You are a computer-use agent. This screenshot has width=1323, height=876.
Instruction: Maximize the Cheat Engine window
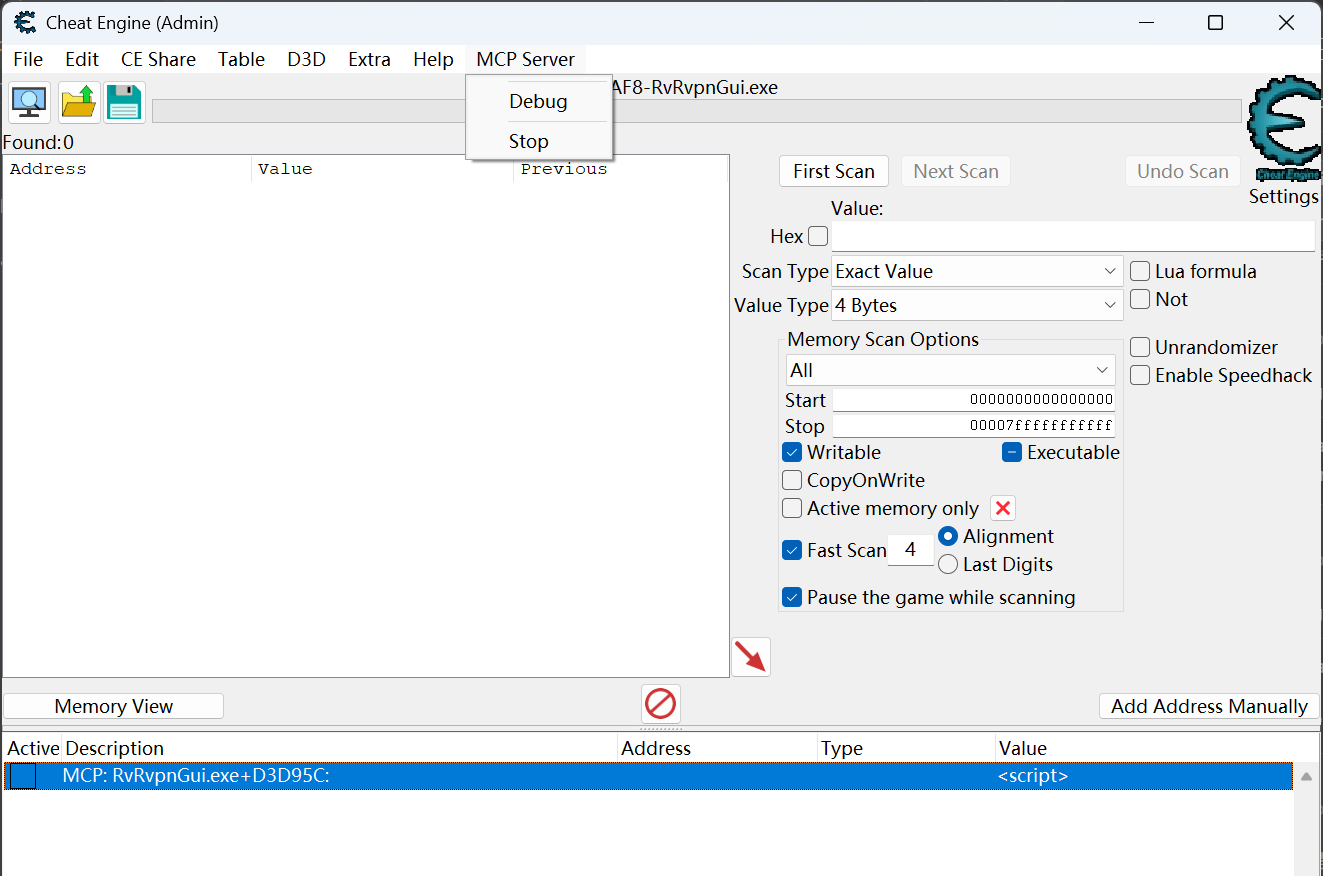[1215, 23]
